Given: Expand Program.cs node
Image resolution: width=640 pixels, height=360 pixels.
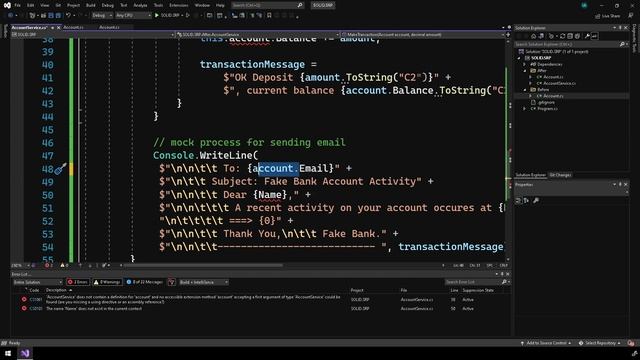Looking at the screenshot, I should (524, 109).
